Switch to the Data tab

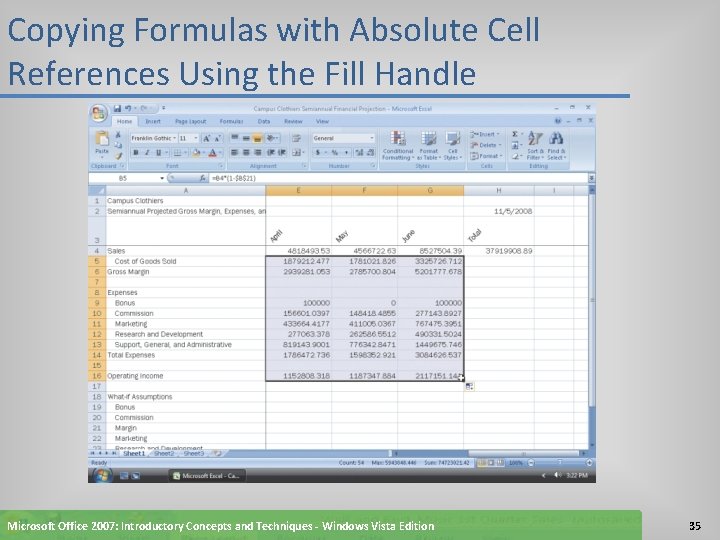[x=264, y=121]
